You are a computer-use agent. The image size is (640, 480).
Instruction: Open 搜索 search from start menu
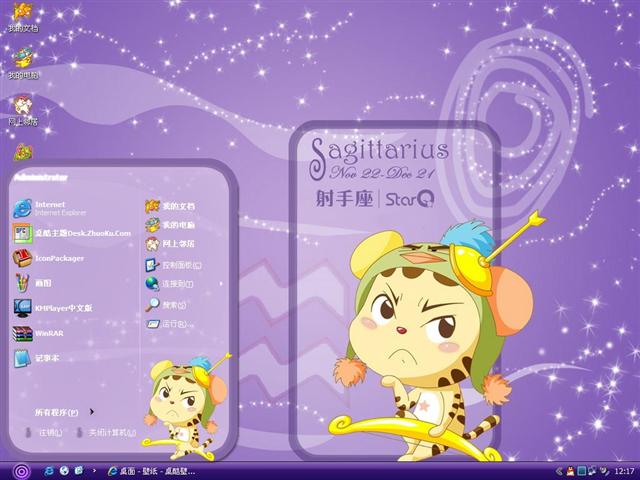(166, 305)
